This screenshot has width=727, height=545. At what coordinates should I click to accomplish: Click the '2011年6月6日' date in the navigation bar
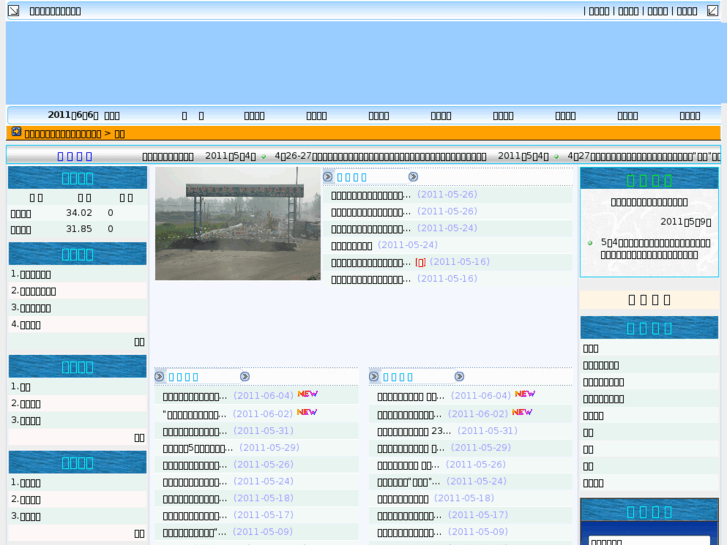pos(73,115)
